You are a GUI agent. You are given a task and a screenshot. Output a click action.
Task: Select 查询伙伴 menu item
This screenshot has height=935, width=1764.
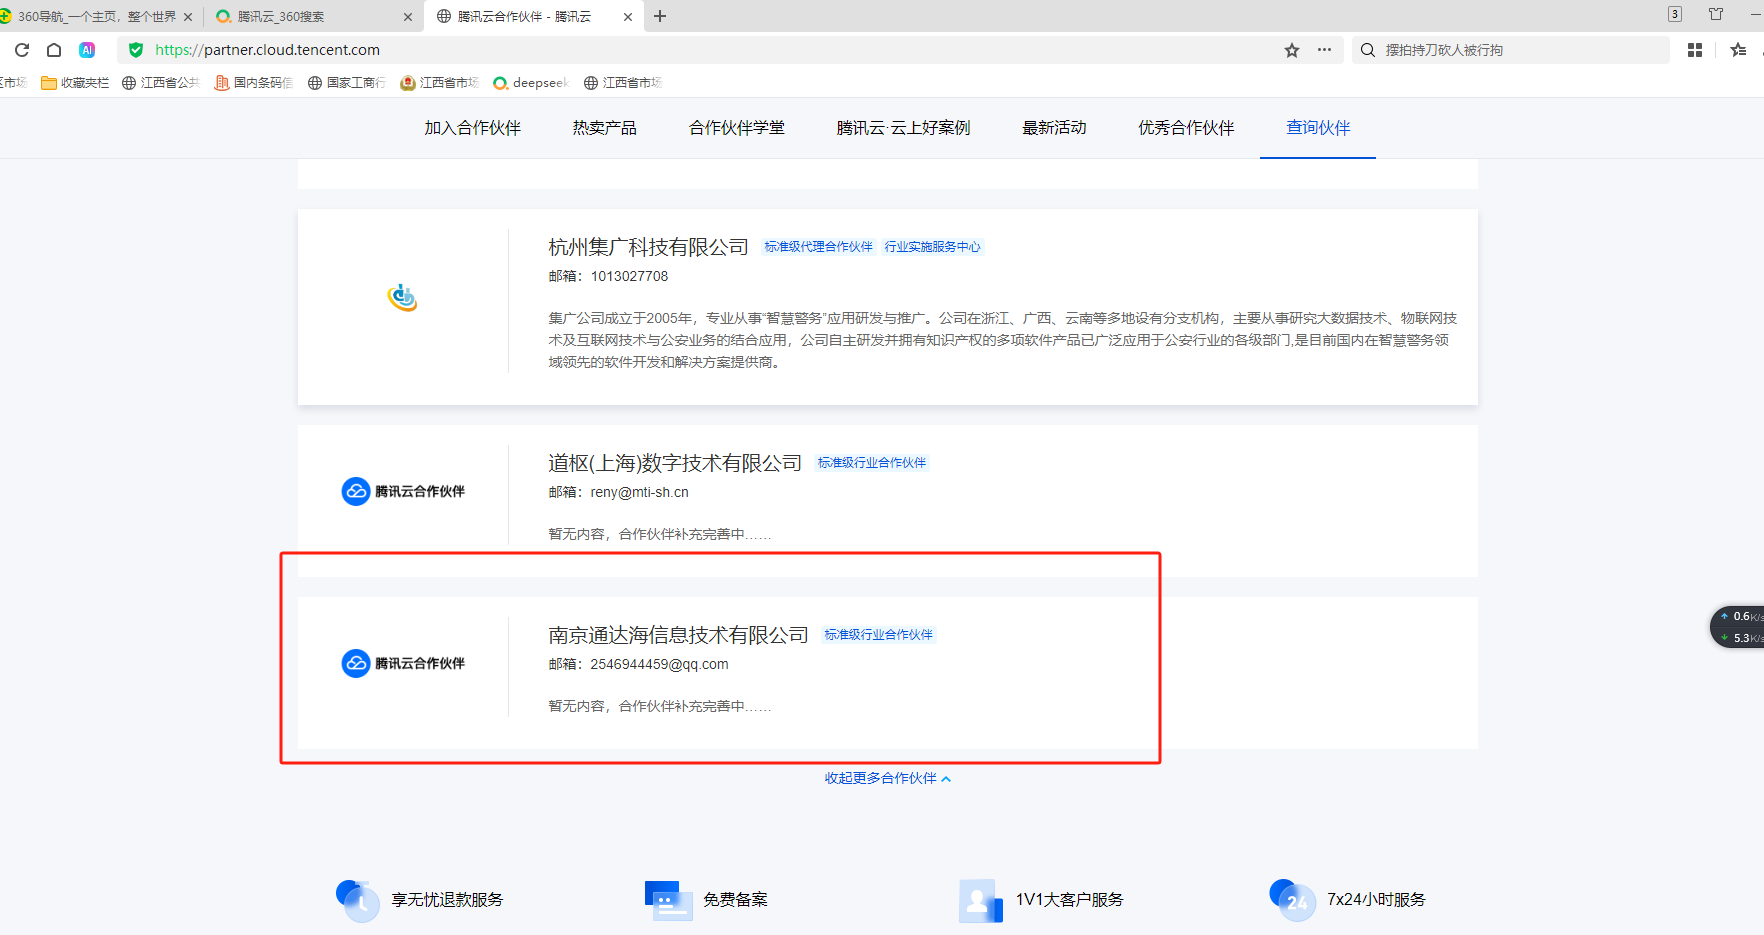(1318, 128)
